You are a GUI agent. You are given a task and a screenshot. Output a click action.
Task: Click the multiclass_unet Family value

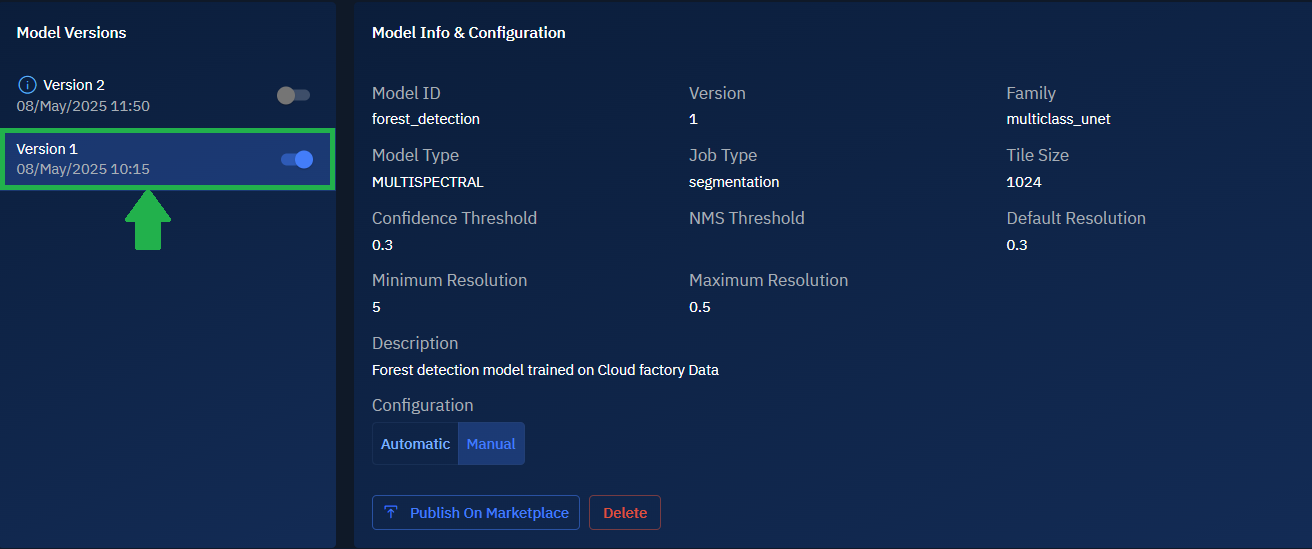pos(1058,119)
